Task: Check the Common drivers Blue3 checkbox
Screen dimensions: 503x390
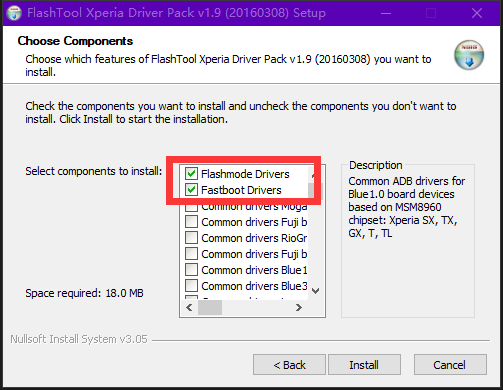Action: pyautogui.click(x=191, y=286)
